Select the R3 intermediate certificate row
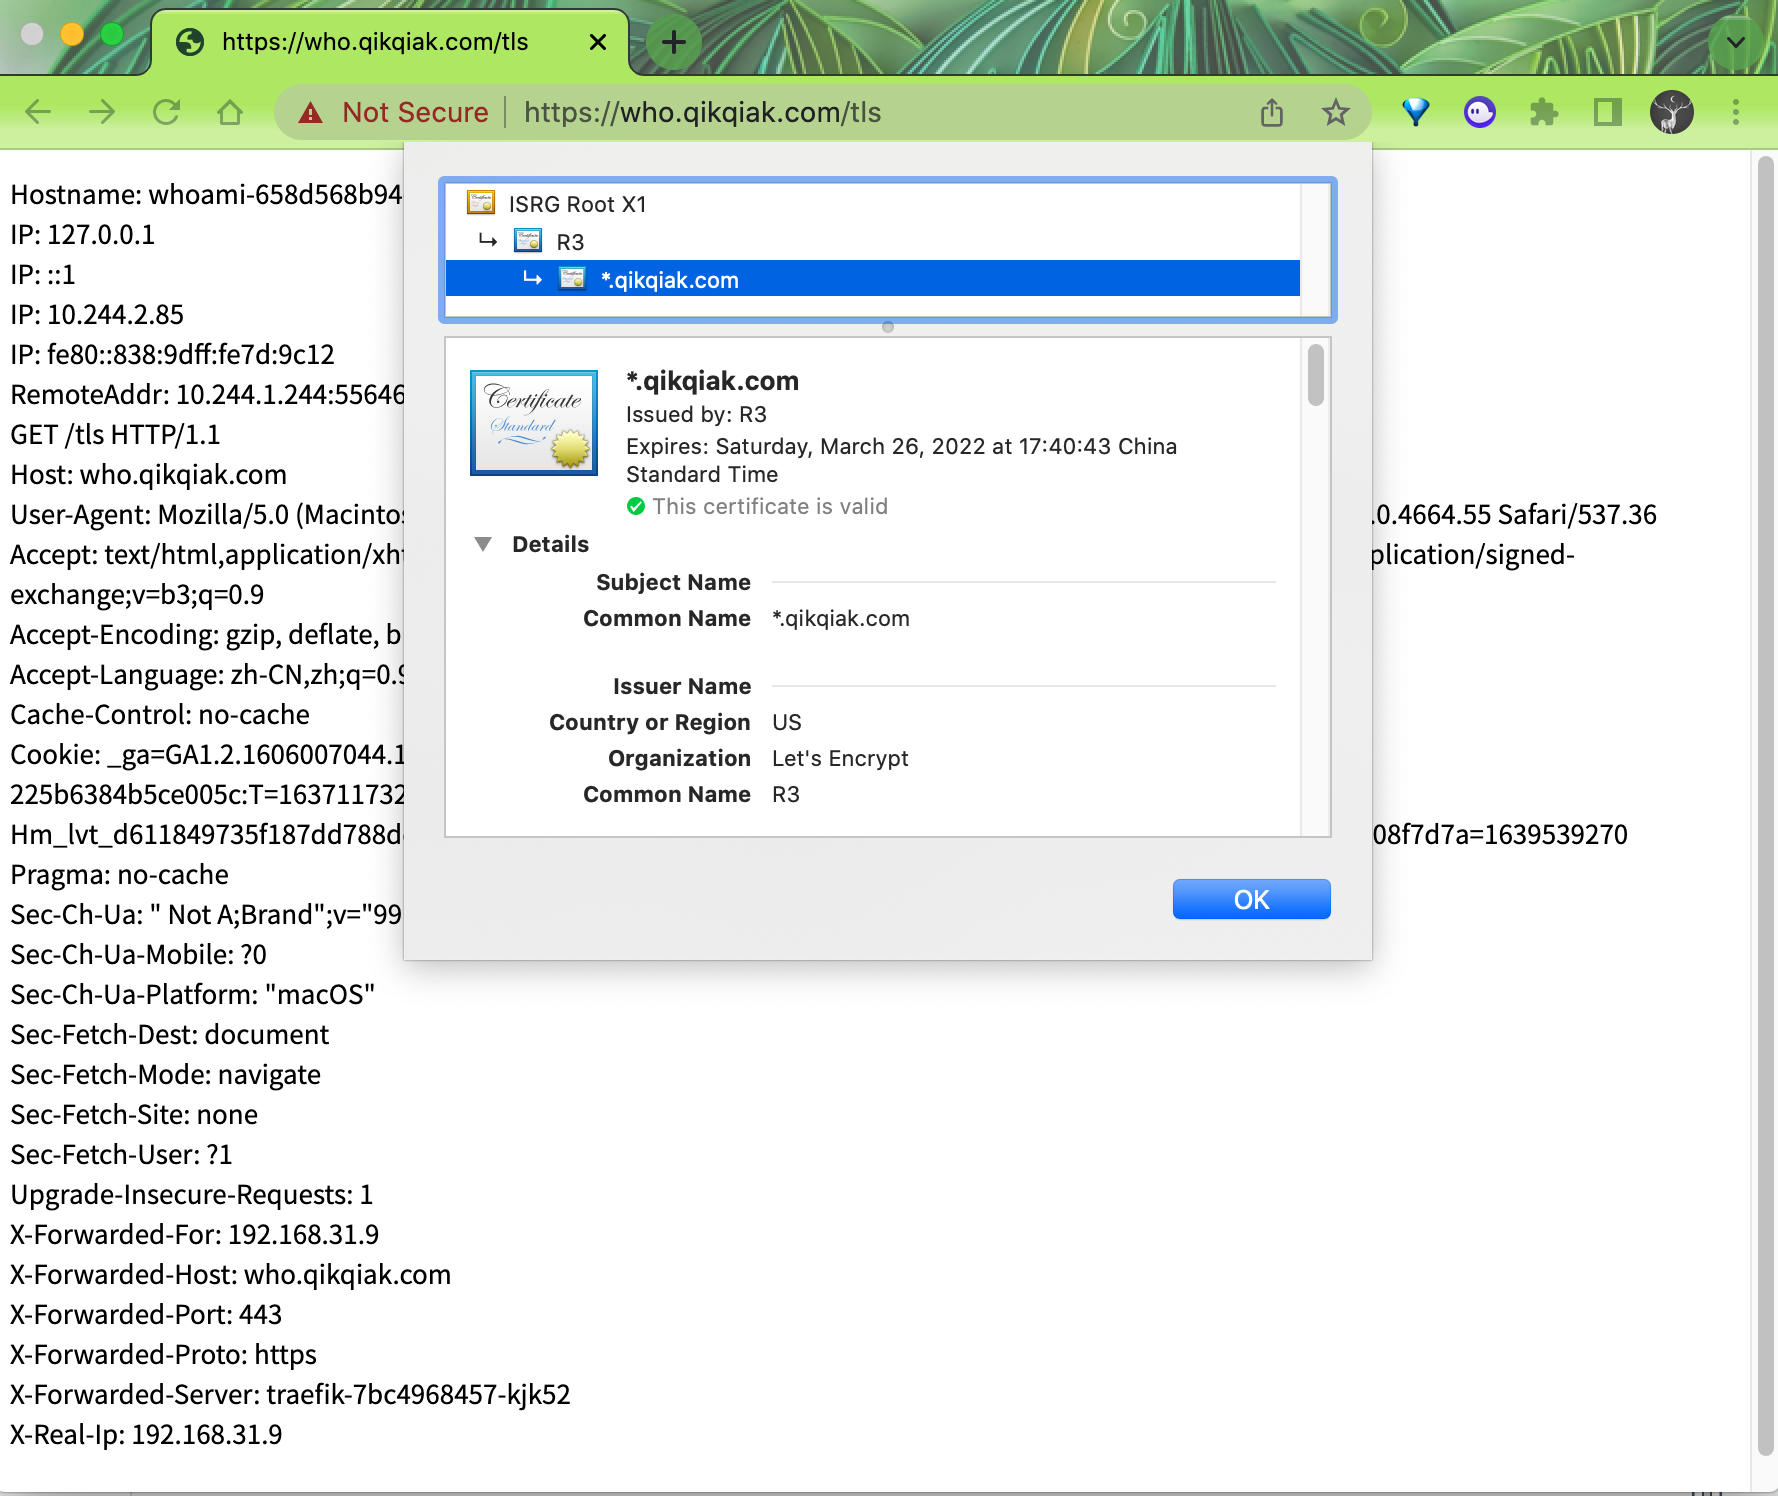 872,242
